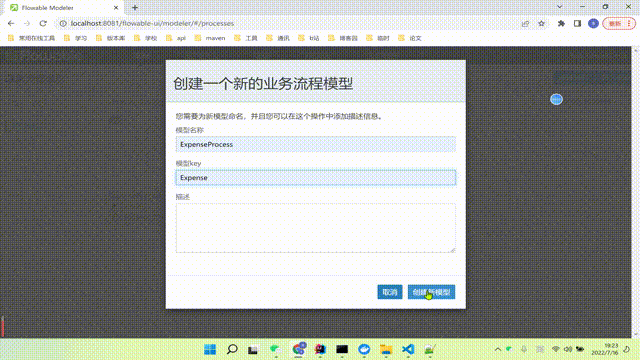Viewport: 640px width, 360px height.
Task: Click the 取消 button in the dialog
Action: [x=390, y=292]
